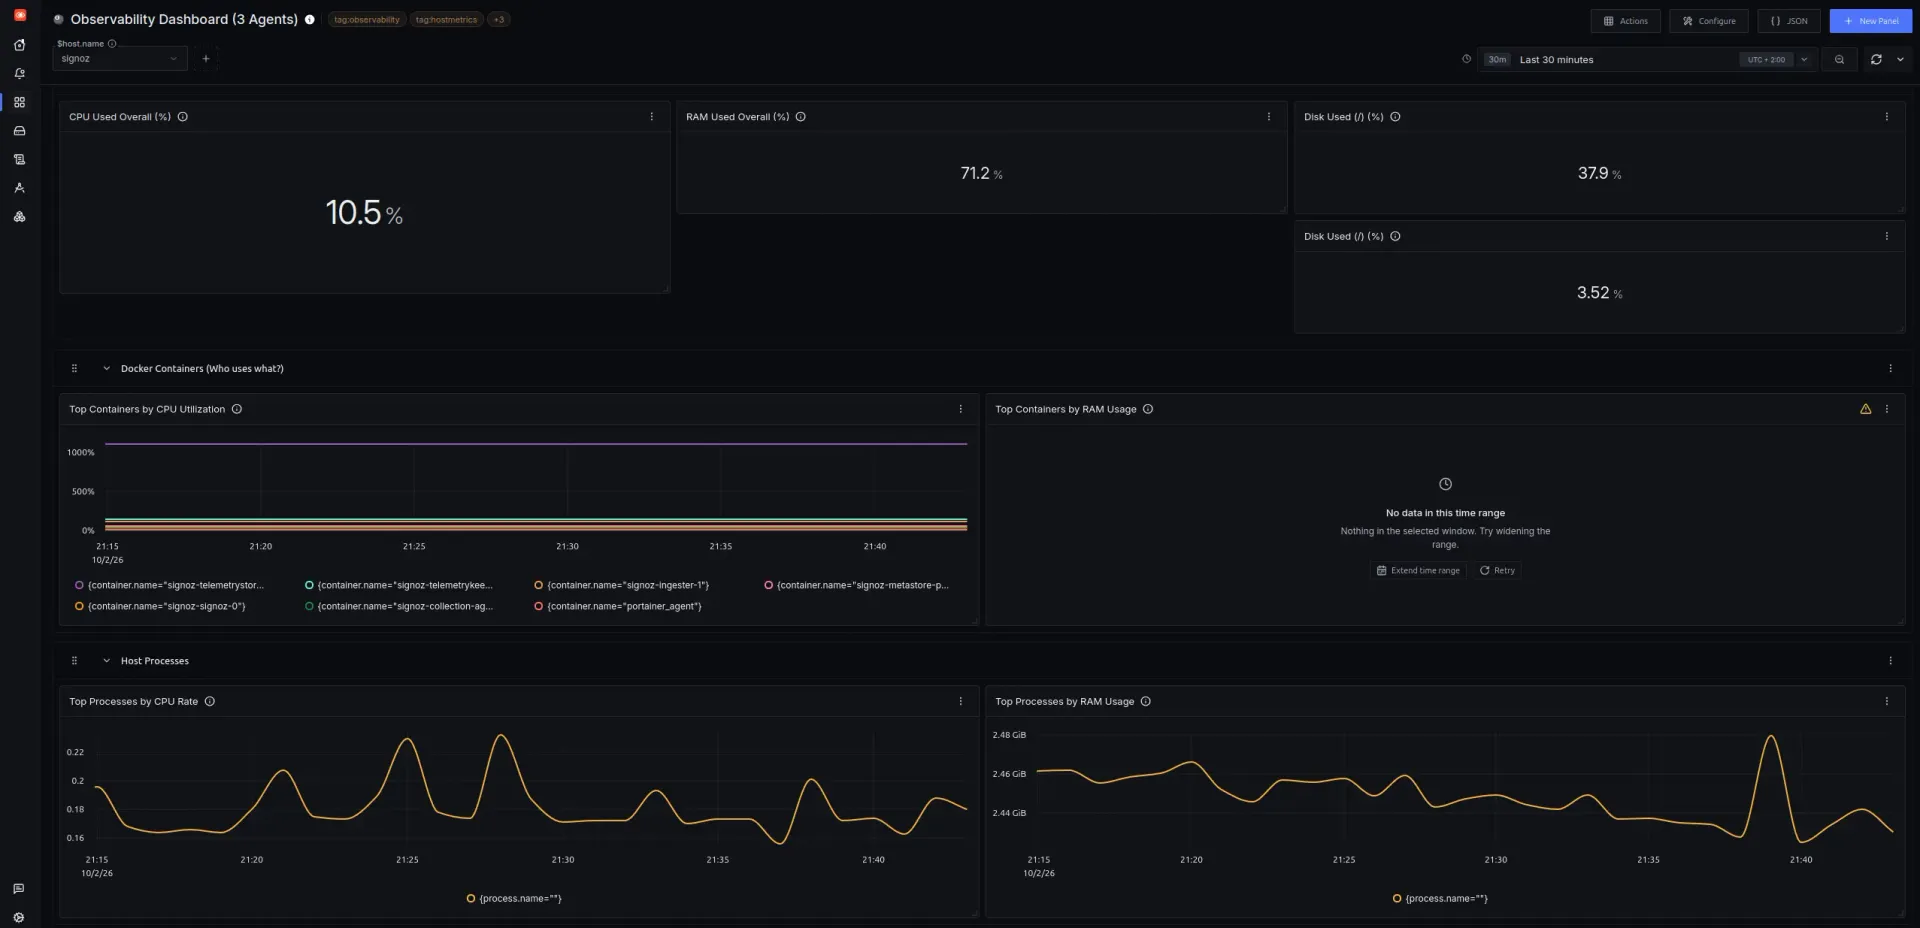The height and width of the screenshot is (928, 1920).
Task: Collapse the Host Processes section
Action: (x=107, y=661)
